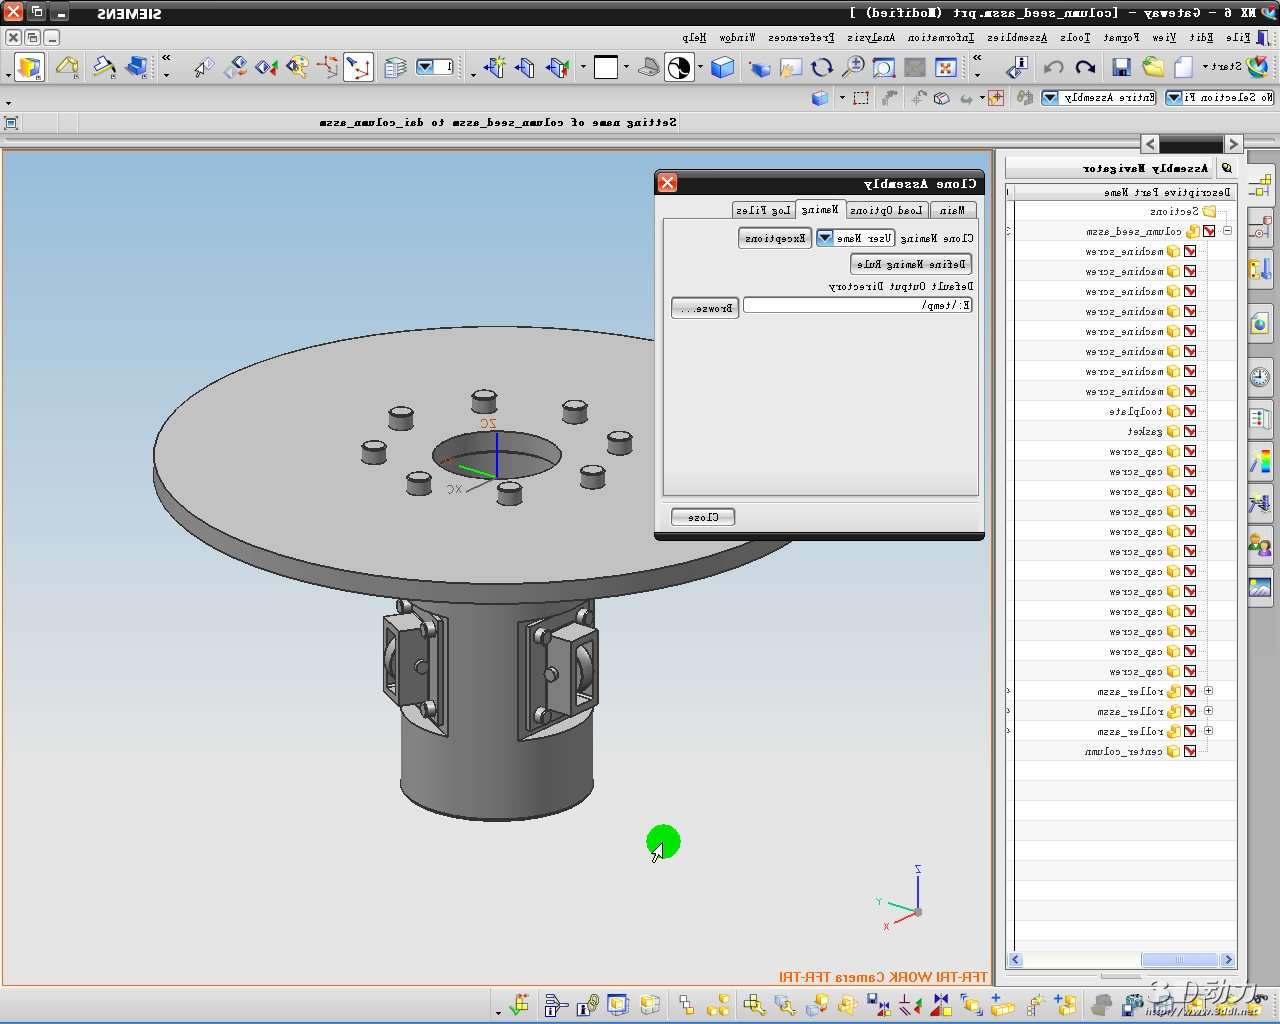Click the highlighted WCS orient icon

tap(358, 68)
